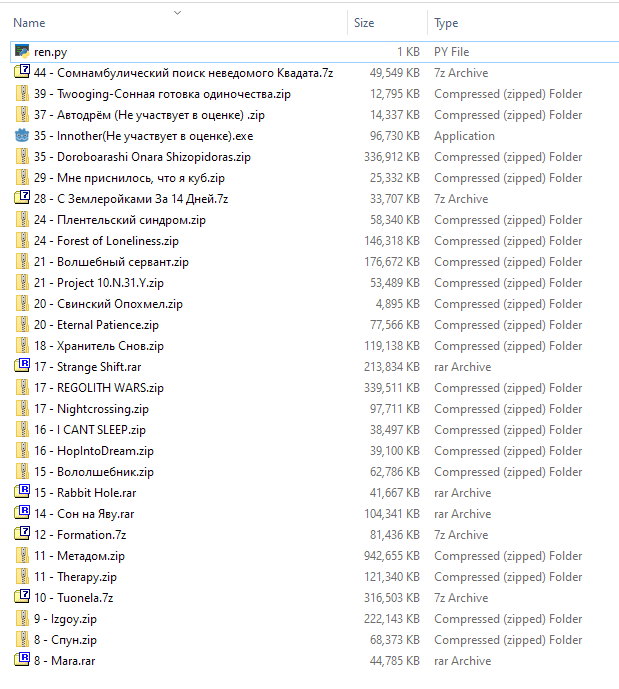Click the zip icon for Forest of Loneliness
This screenshot has height=689, width=619.
[x=22, y=241]
